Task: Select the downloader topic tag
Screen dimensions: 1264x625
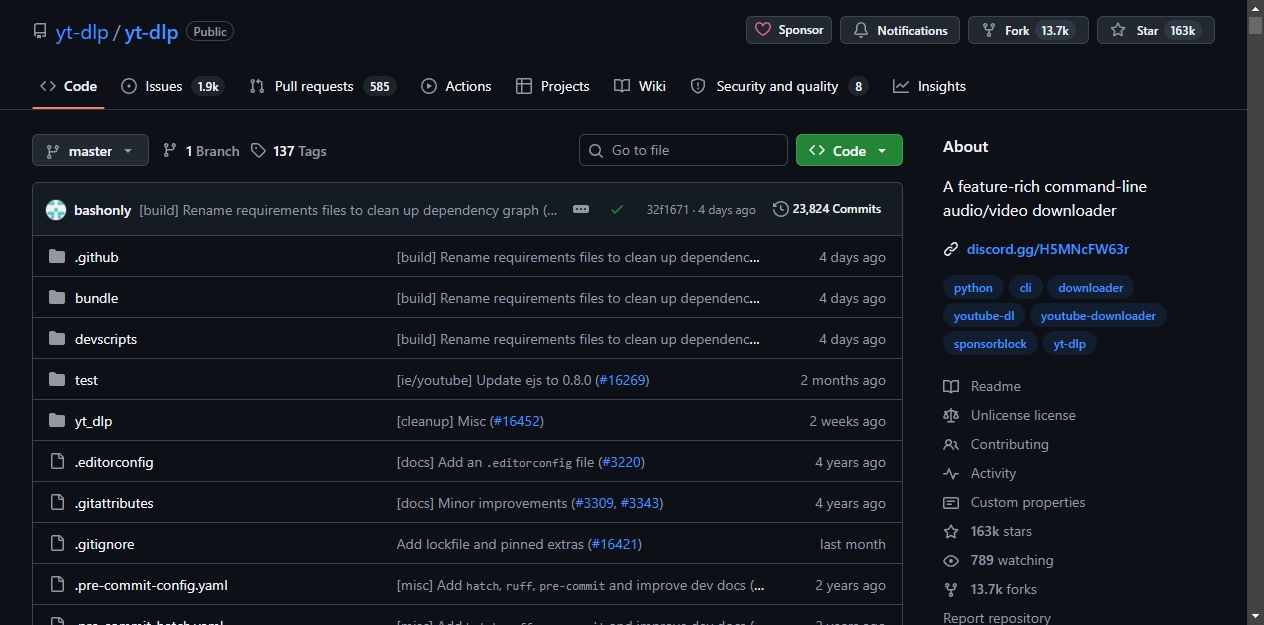Action: pyautogui.click(x=1090, y=288)
